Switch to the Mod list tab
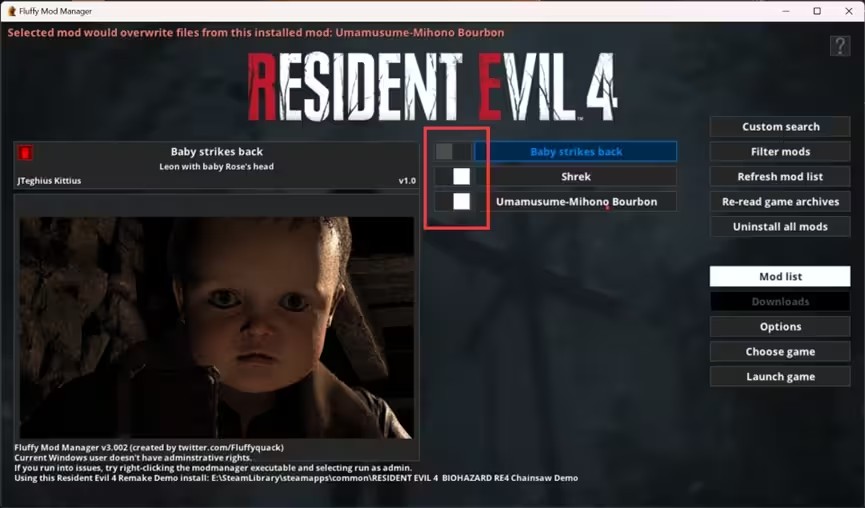 pyautogui.click(x=780, y=276)
